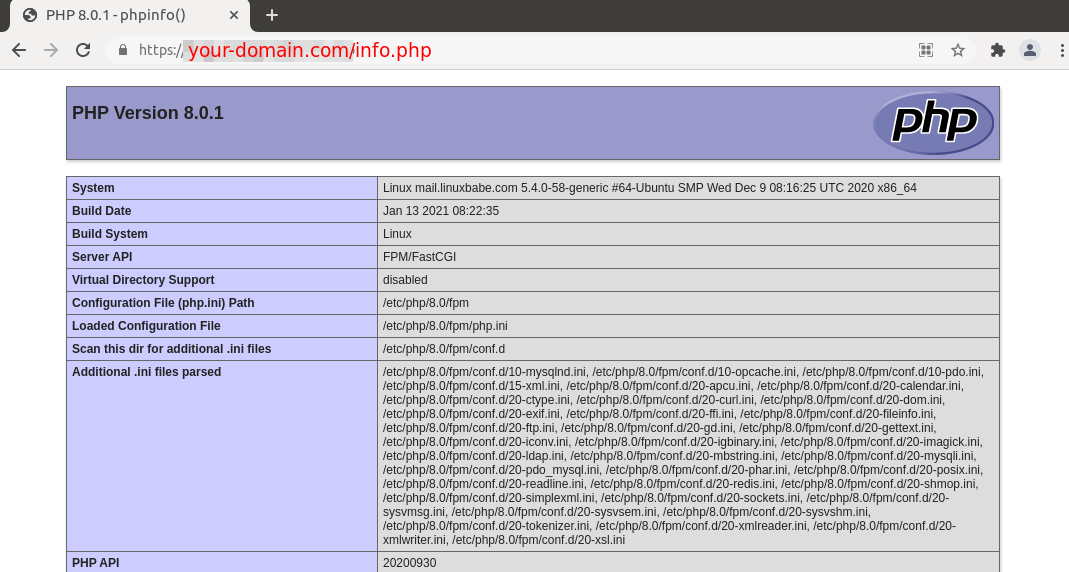Select the PHP 8.0.1 - phpinfo() tab
Screen dimensions: 1069x572
click(115, 15)
